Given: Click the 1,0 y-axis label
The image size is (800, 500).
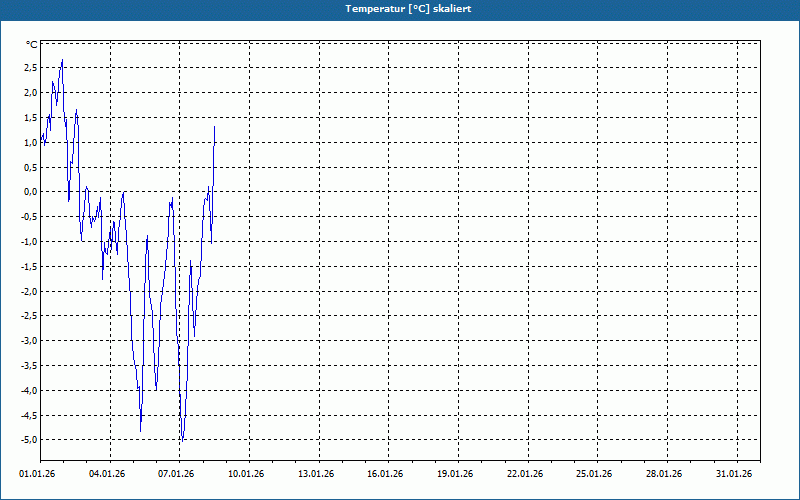Looking at the screenshot, I should (31, 143).
